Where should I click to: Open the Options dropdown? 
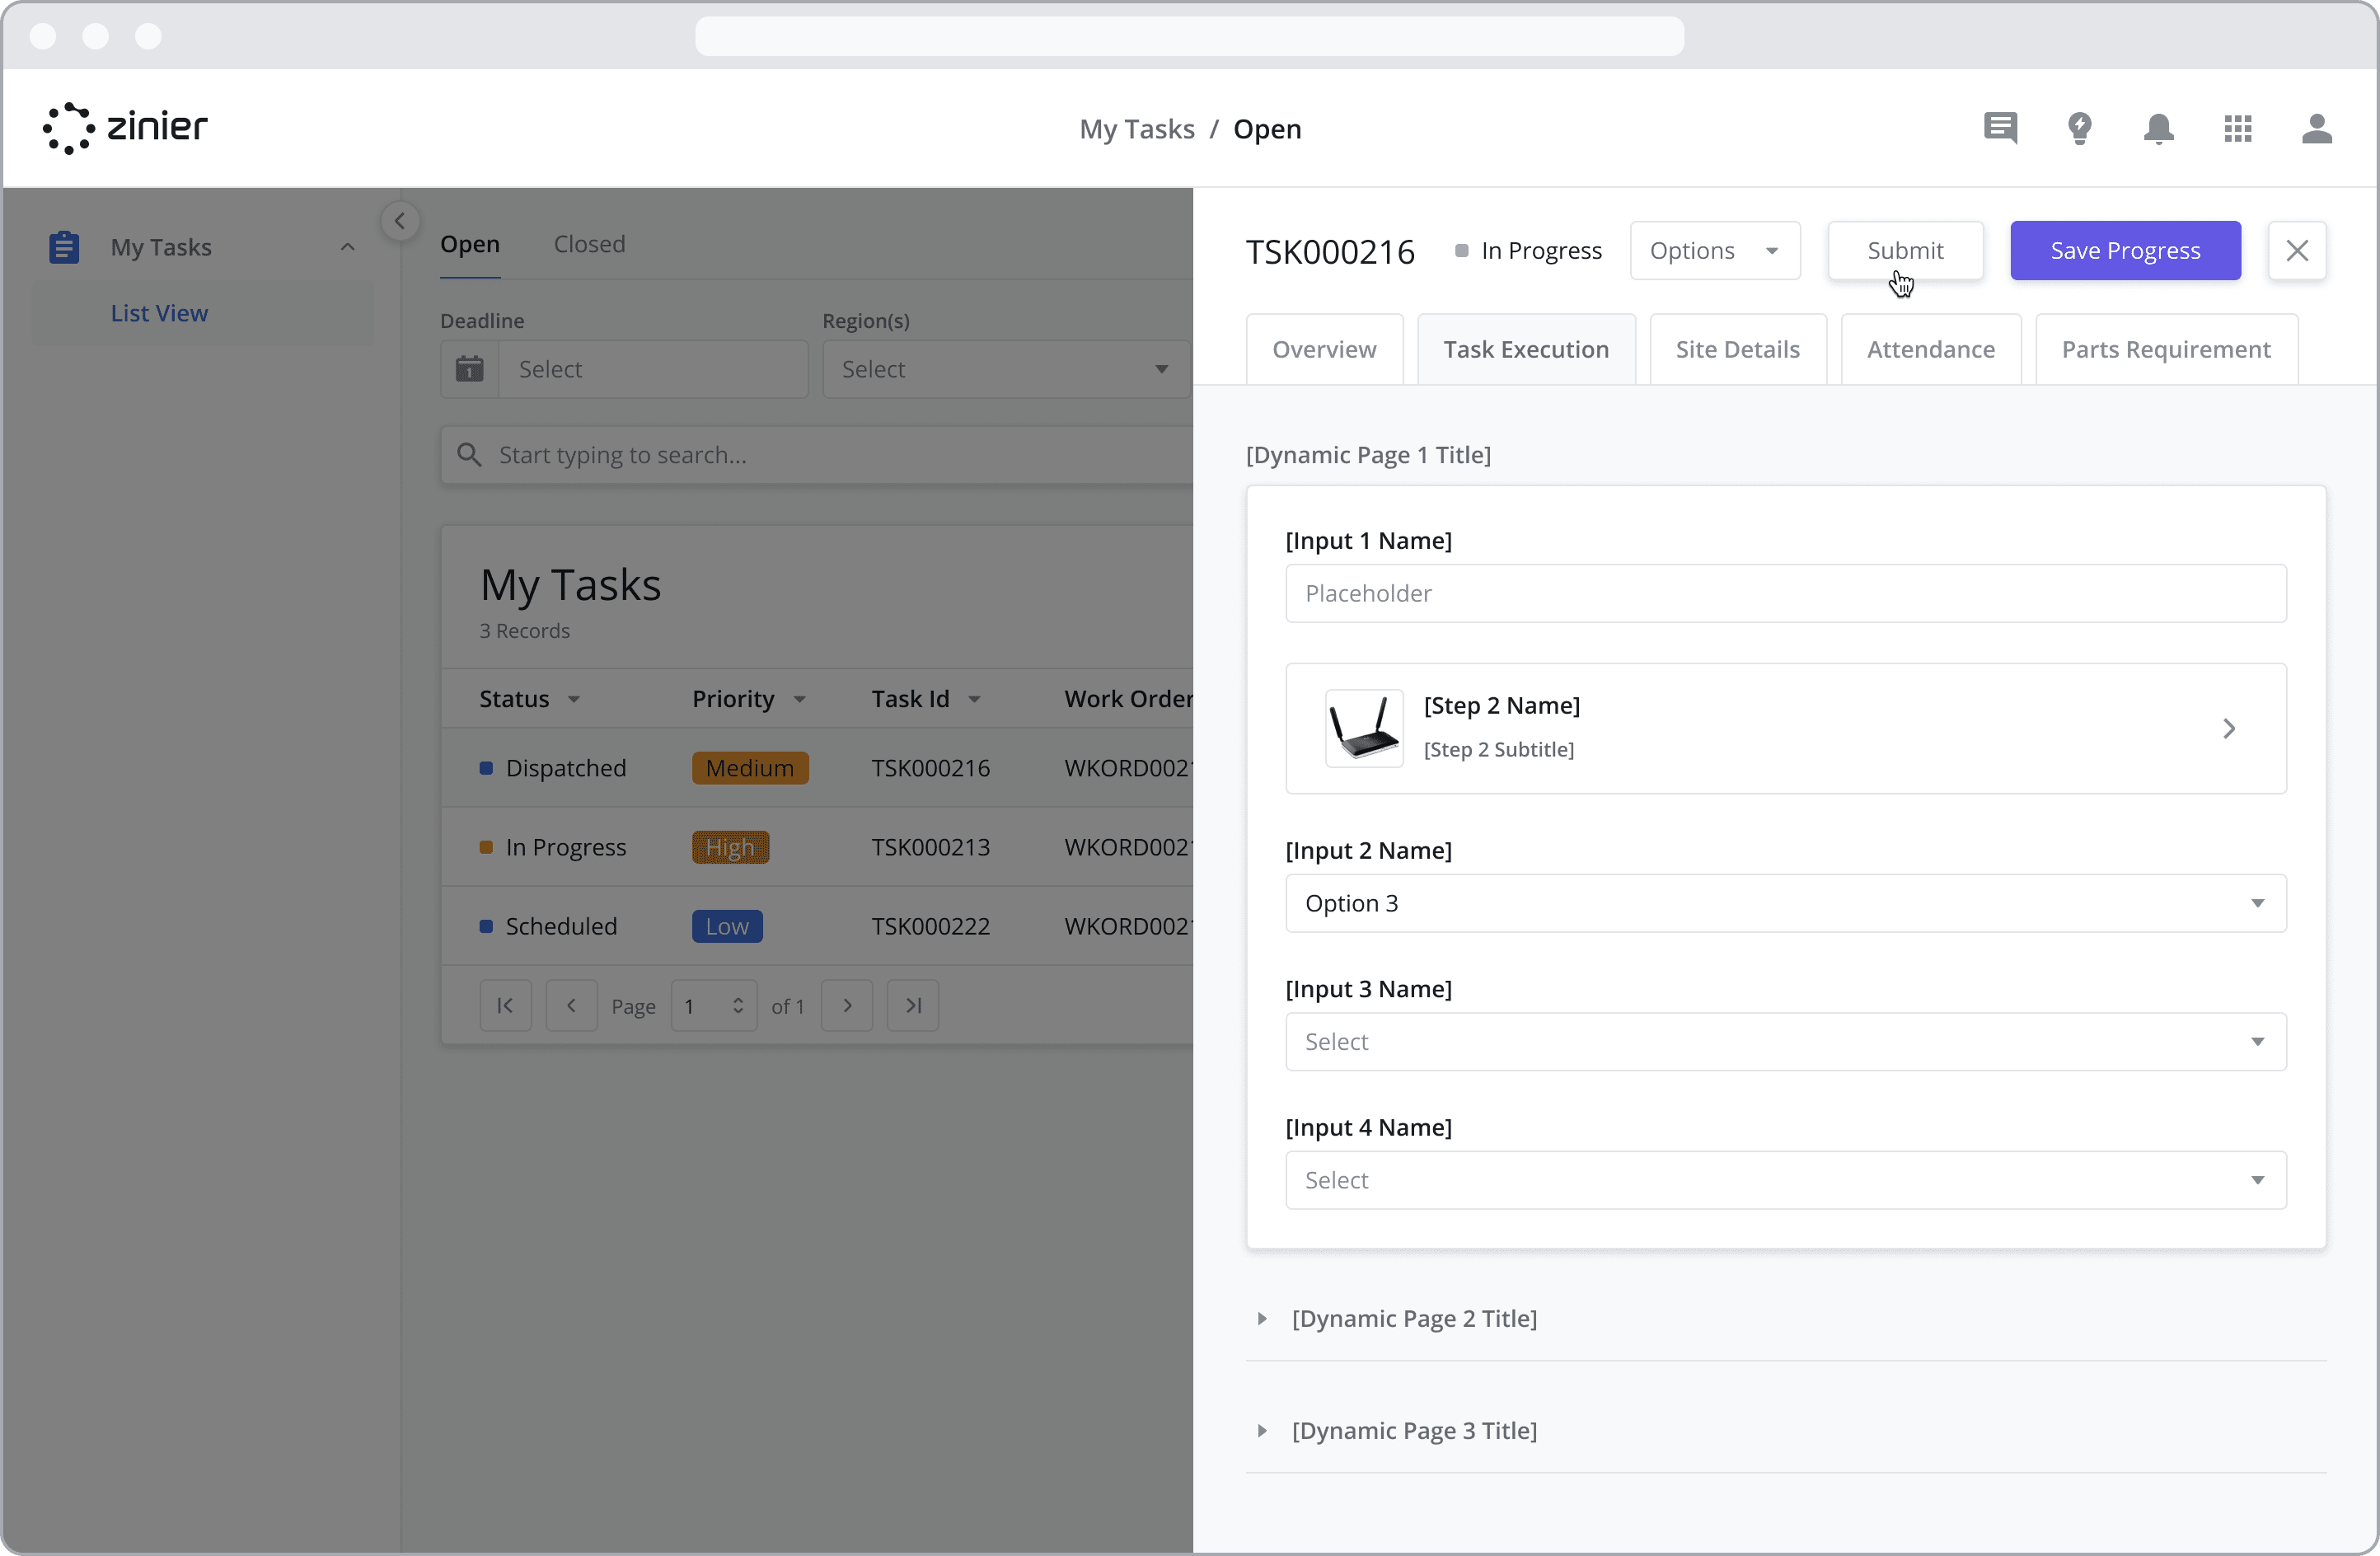(1715, 250)
